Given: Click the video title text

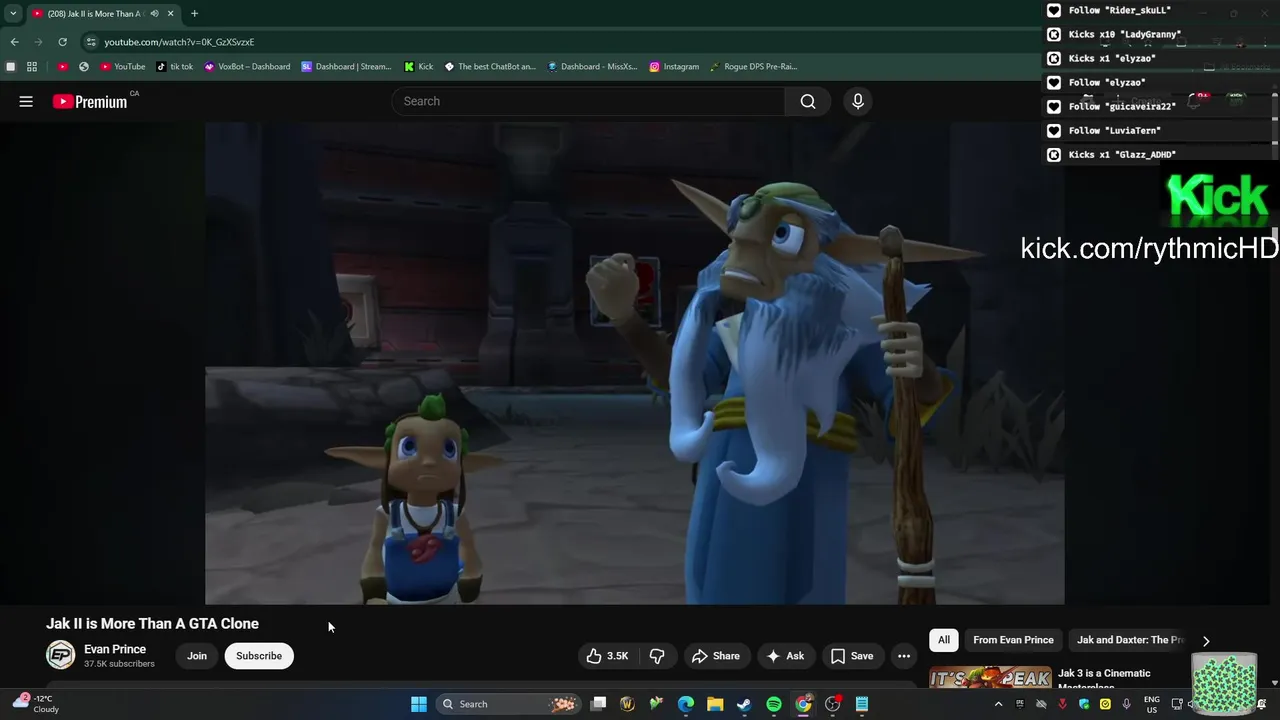Looking at the screenshot, I should point(152,623).
